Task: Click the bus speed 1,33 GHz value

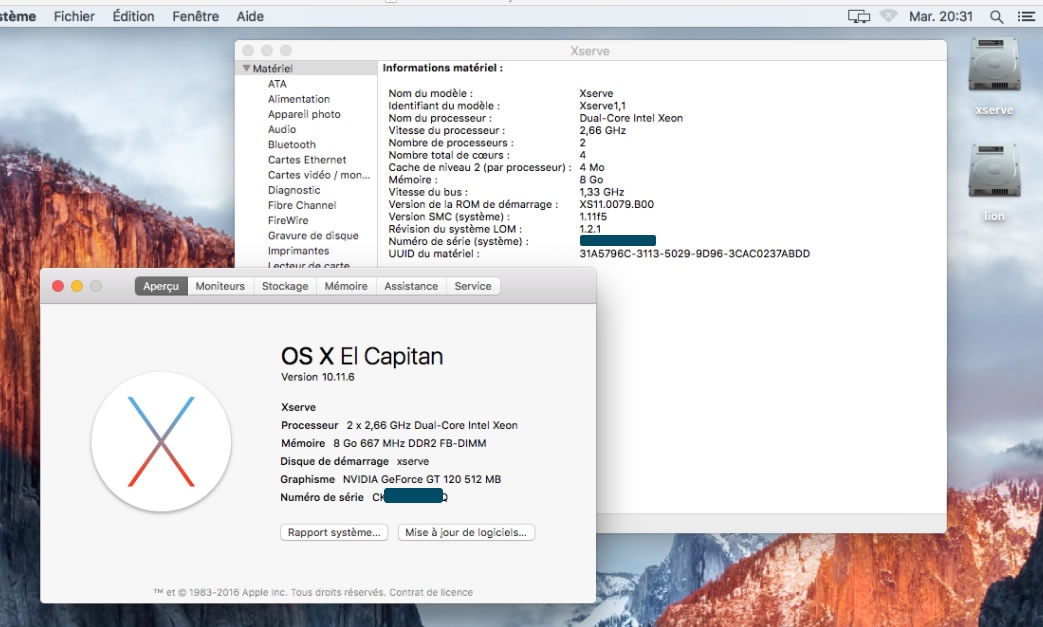Action: (601, 192)
